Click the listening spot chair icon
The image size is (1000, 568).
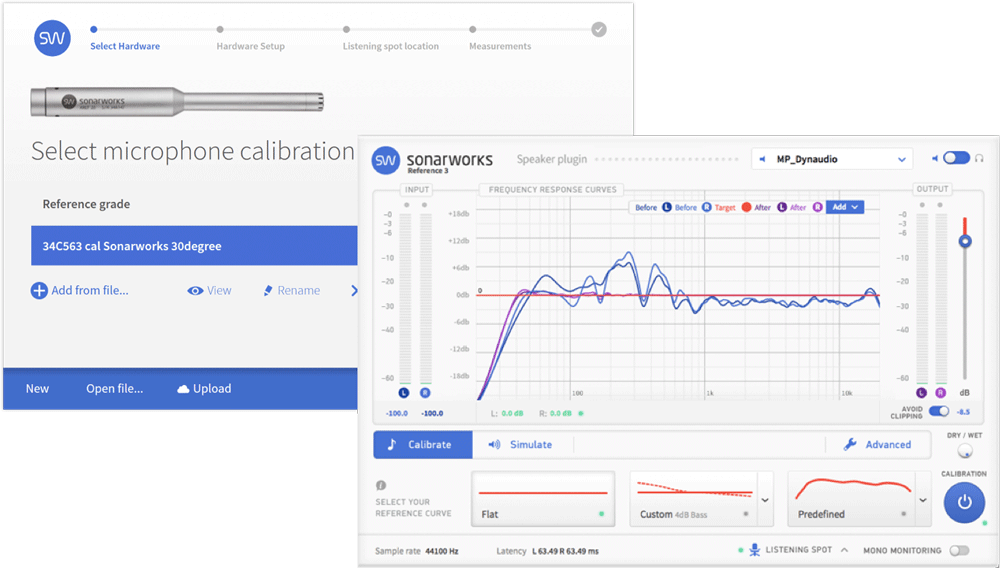point(754,550)
